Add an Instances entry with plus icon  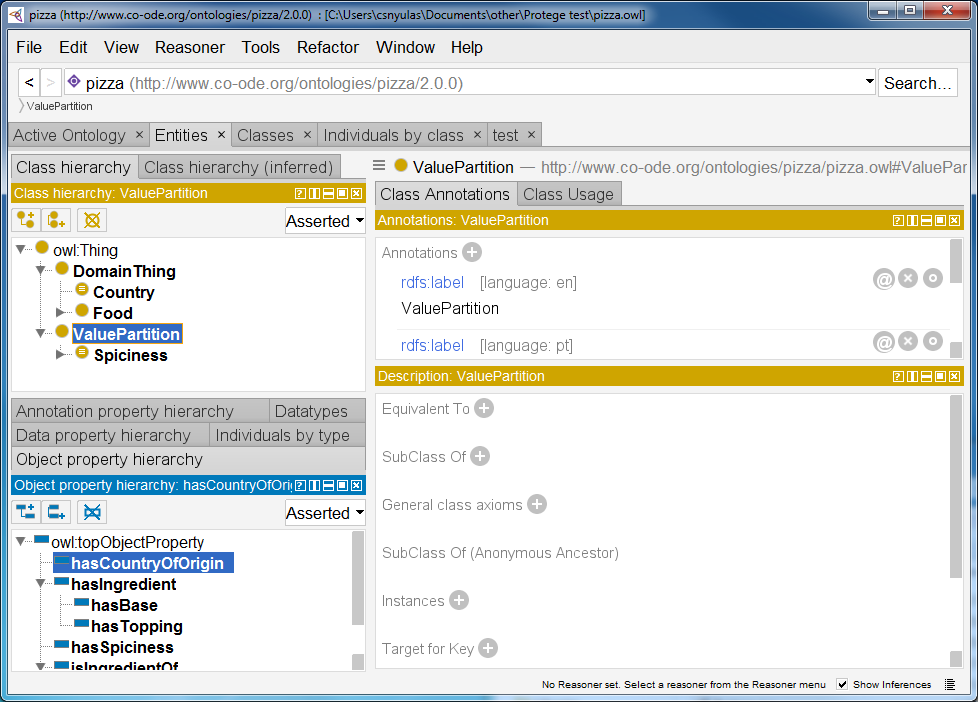[x=458, y=600]
